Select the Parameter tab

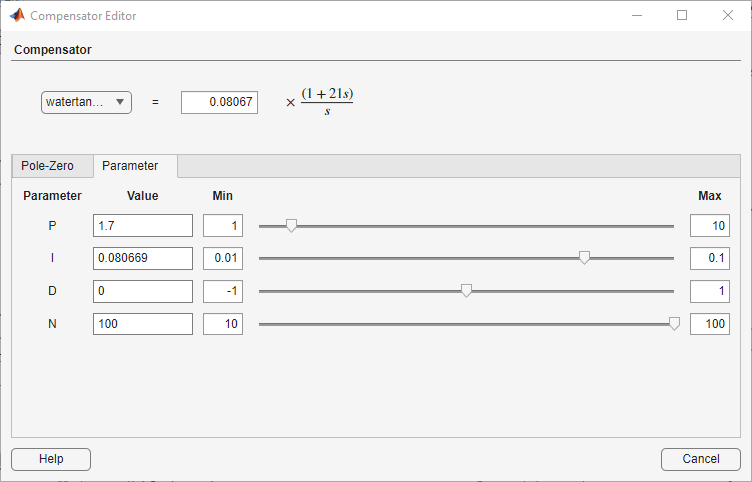pyautogui.click(x=130, y=166)
